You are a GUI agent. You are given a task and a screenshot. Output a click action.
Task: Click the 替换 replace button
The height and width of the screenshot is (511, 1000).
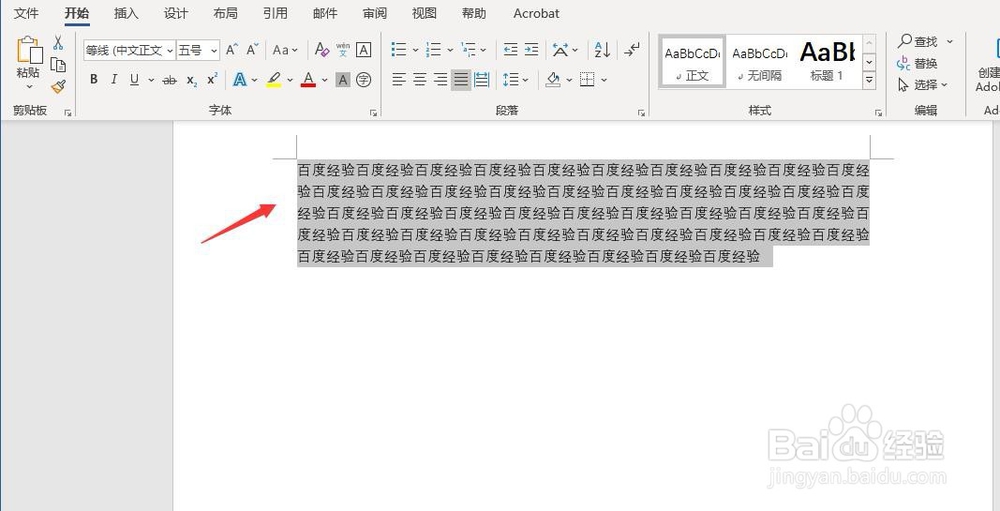pos(917,64)
